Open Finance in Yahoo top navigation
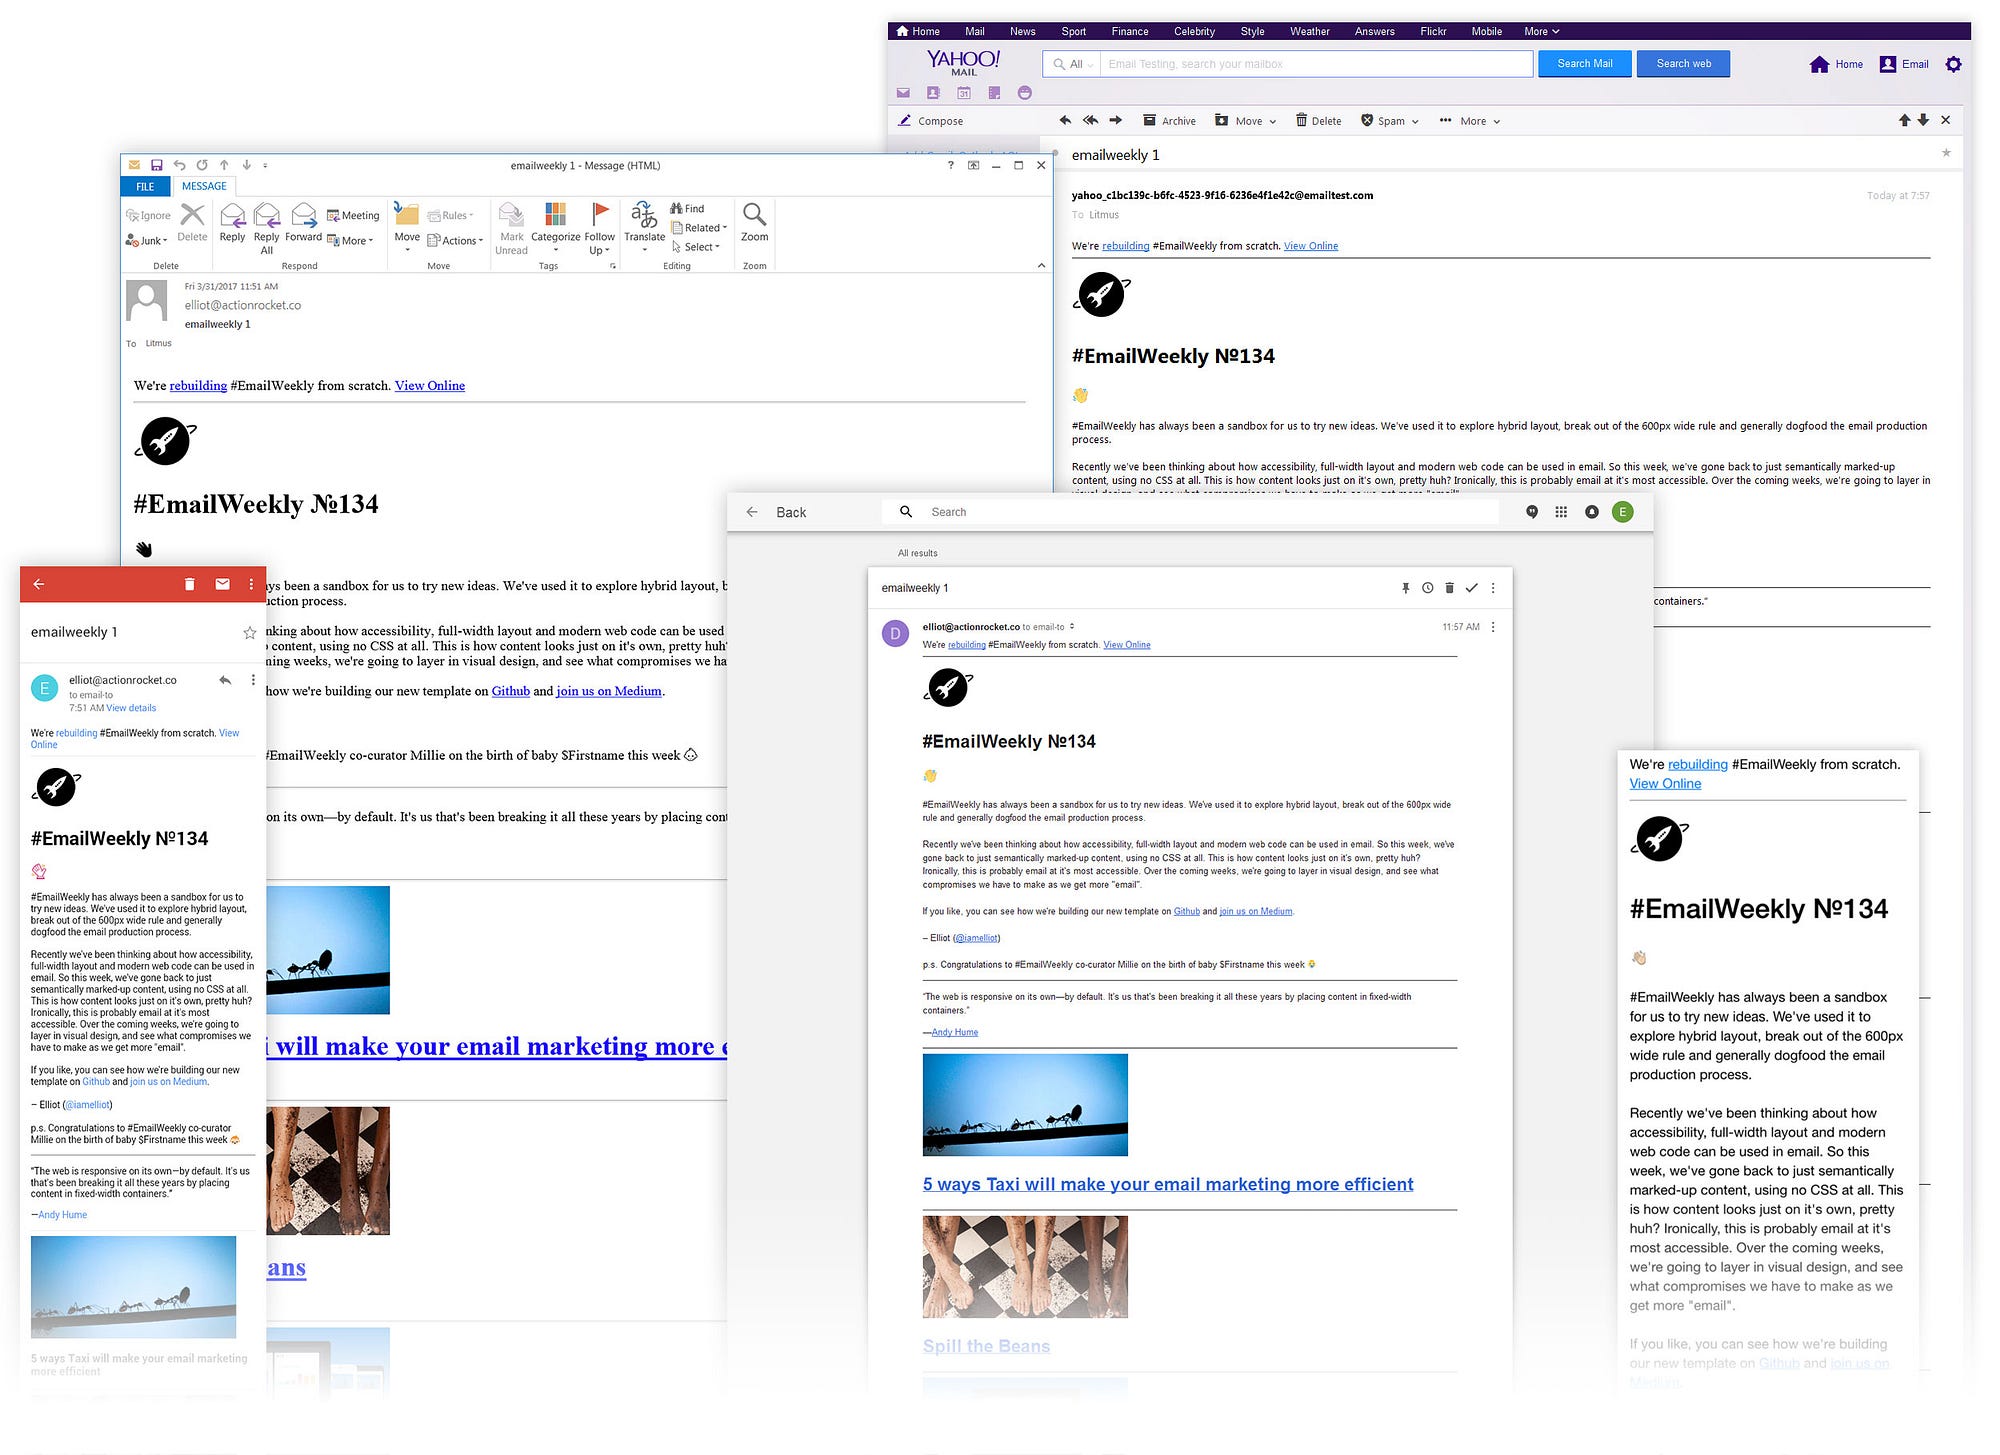This screenshot has width=2000, height=1455. tap(1130, 31)
